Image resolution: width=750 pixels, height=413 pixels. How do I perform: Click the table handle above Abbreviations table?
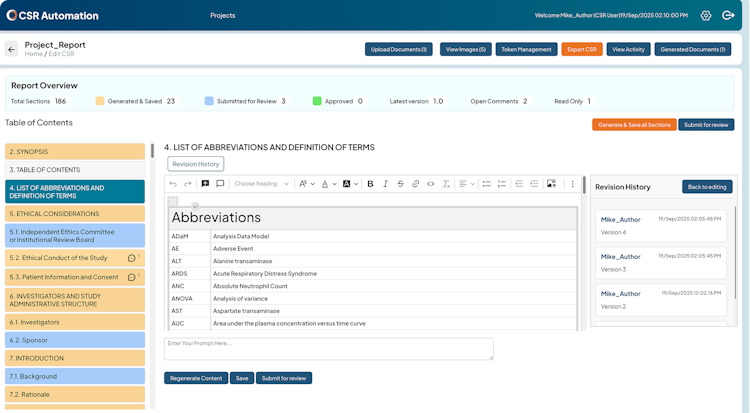(173, 201)
